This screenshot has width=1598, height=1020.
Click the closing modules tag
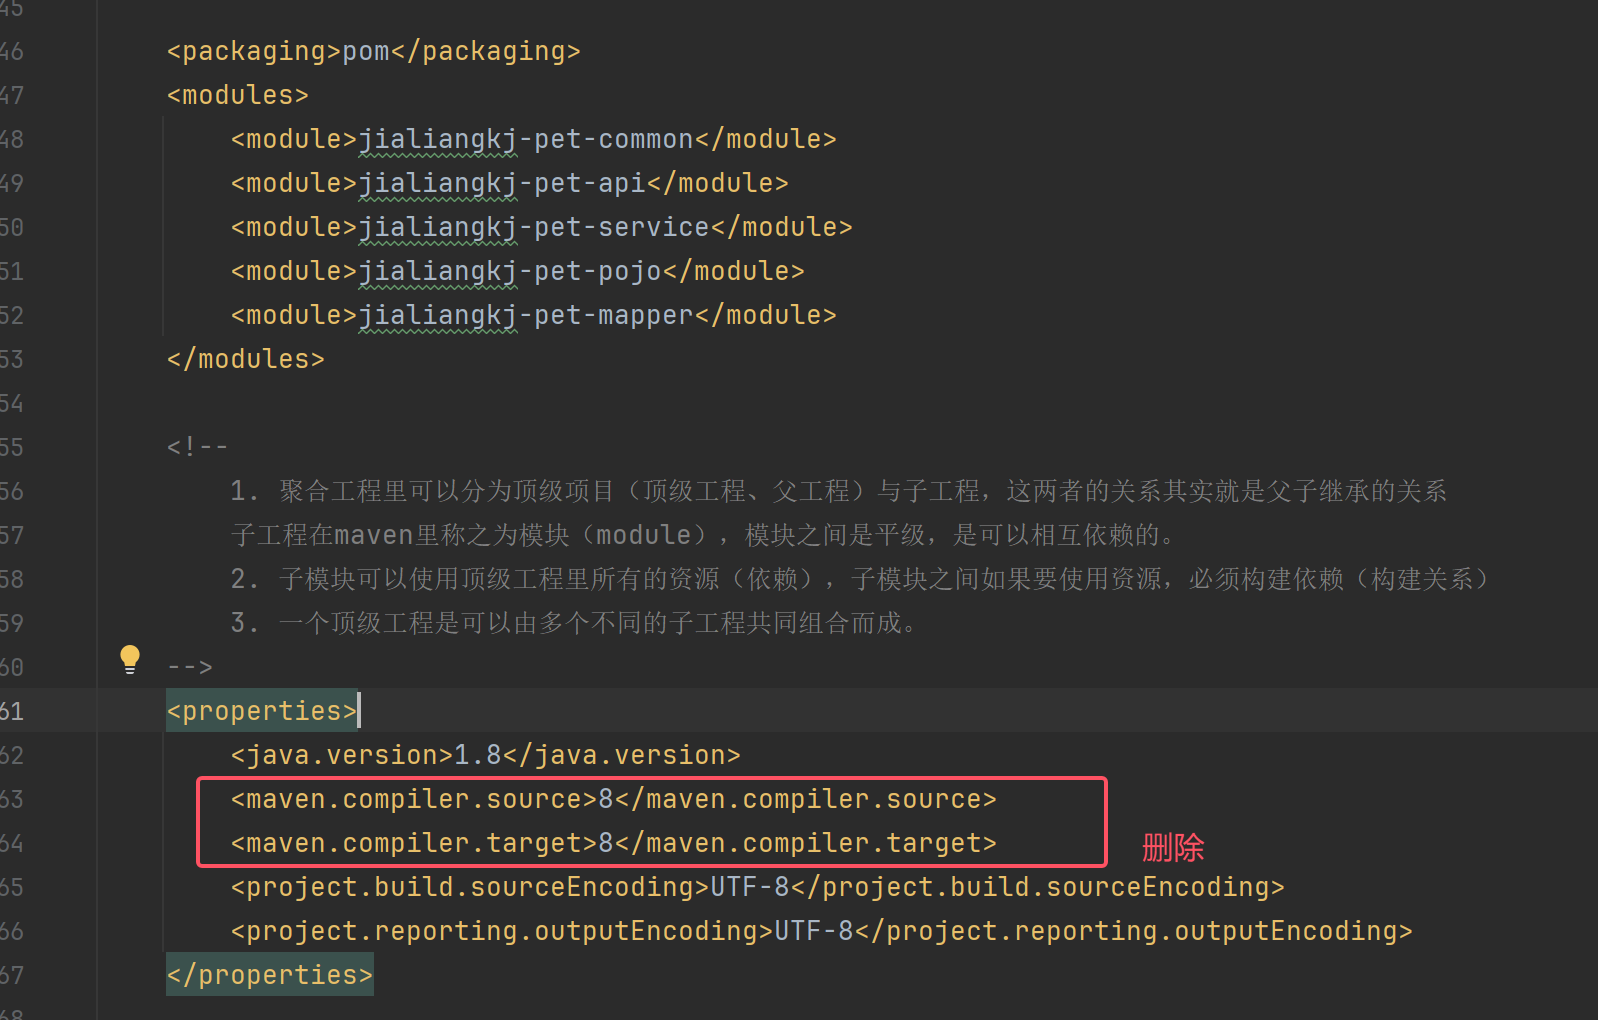click(246, 359)
